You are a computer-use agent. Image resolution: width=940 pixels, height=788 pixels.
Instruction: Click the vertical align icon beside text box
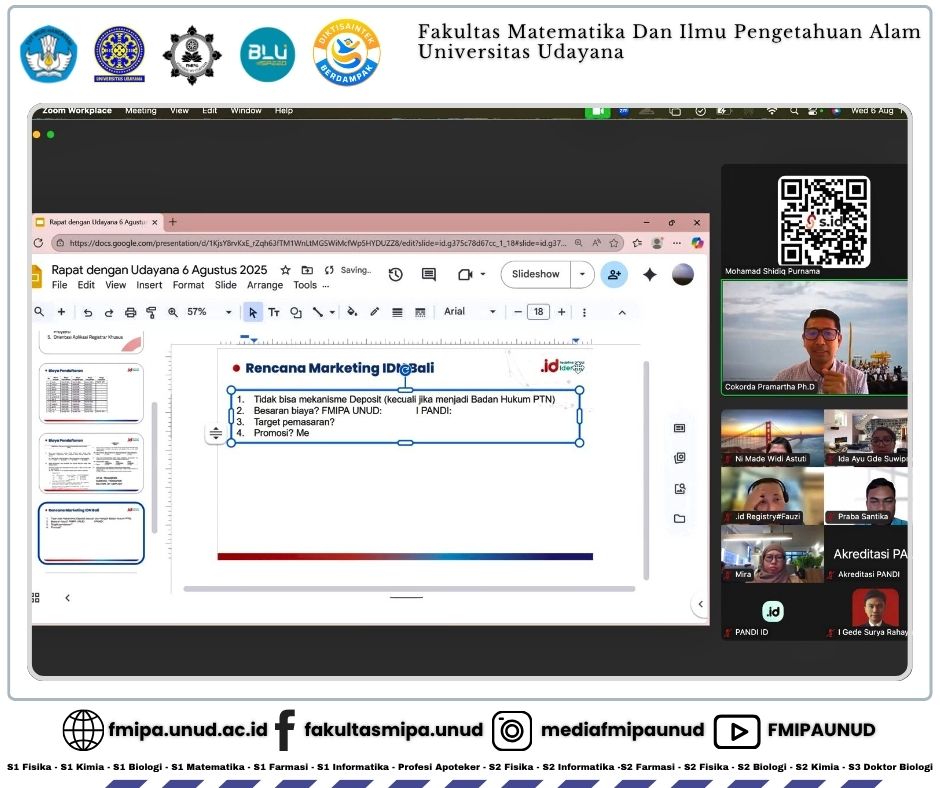pyautogui.click(x=216, y=433)
